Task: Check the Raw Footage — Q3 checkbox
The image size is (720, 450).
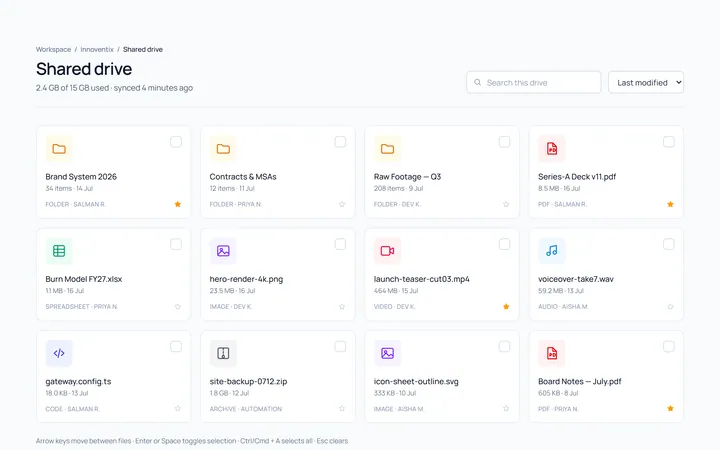Action: tap(504, 142)
